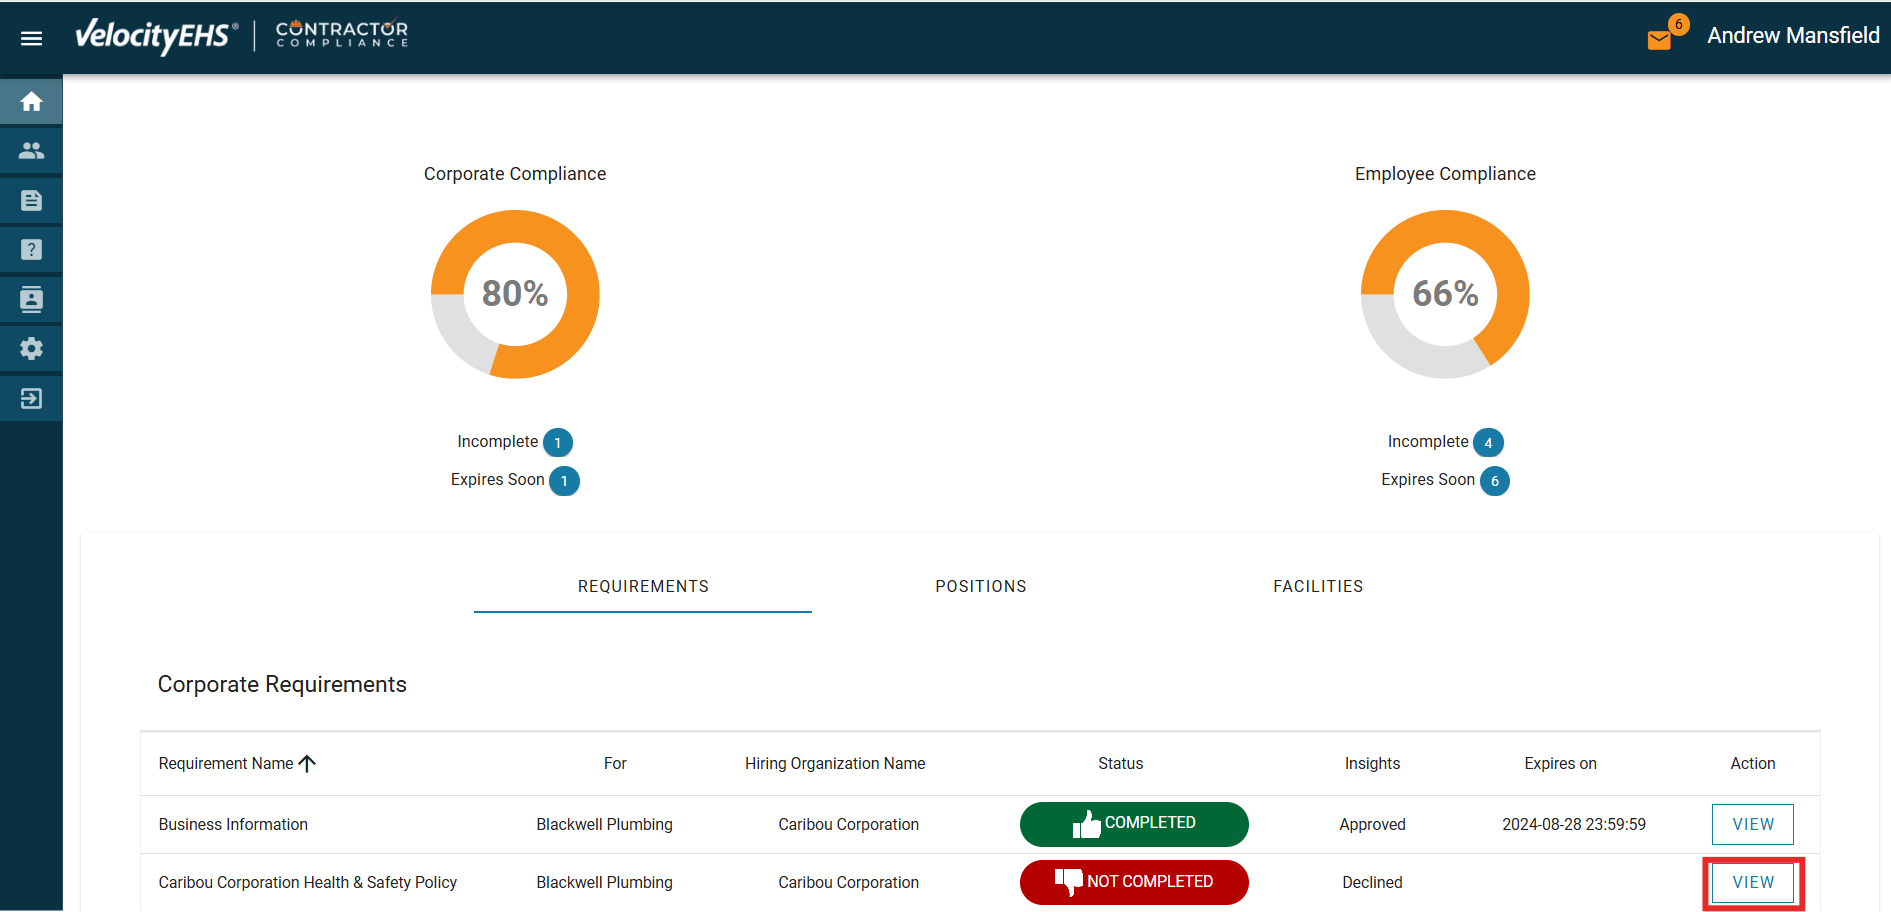Open the contact badge sidebar icon
The image size is (1891, 912).
tap(31, 299)
